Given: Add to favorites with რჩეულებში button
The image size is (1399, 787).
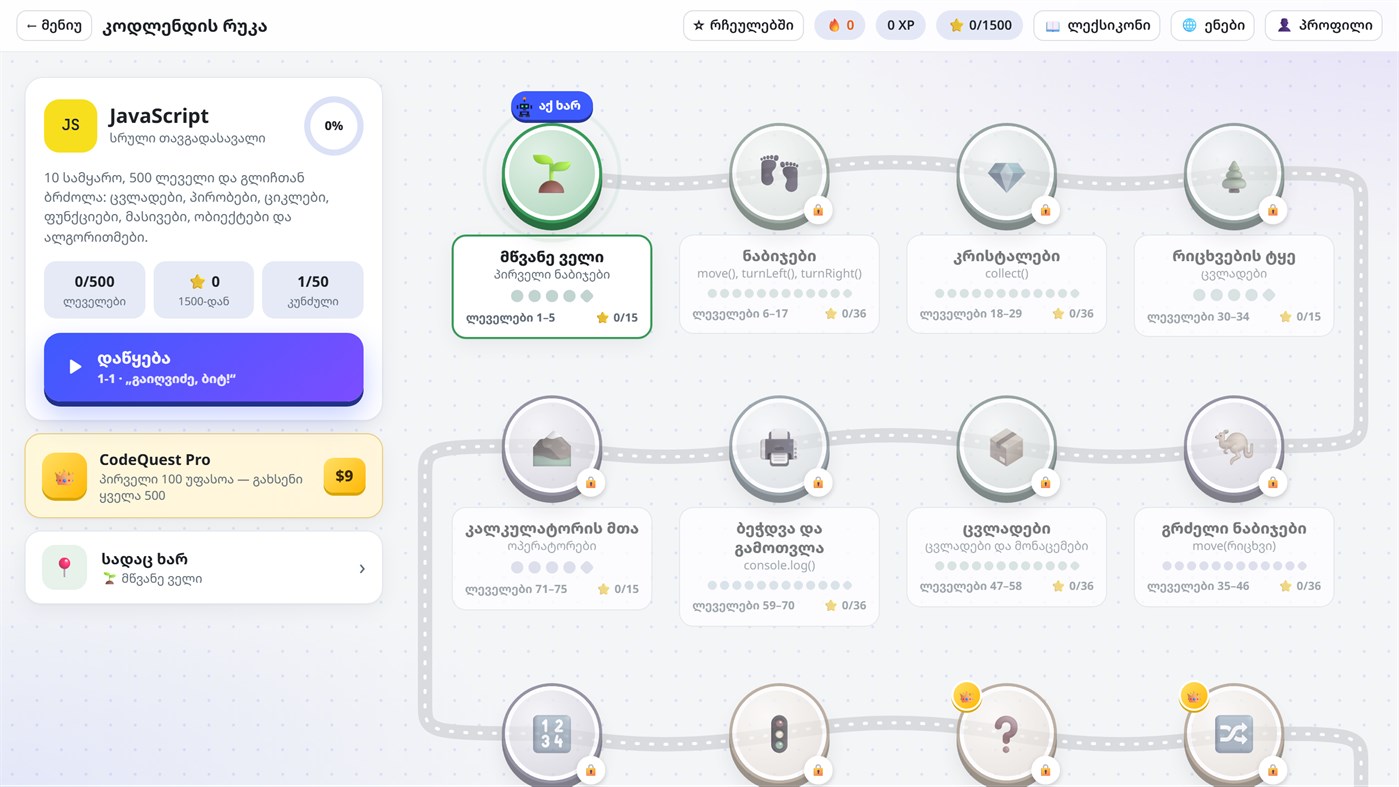Looking at the screenshot, I should (x=743, y=25).
